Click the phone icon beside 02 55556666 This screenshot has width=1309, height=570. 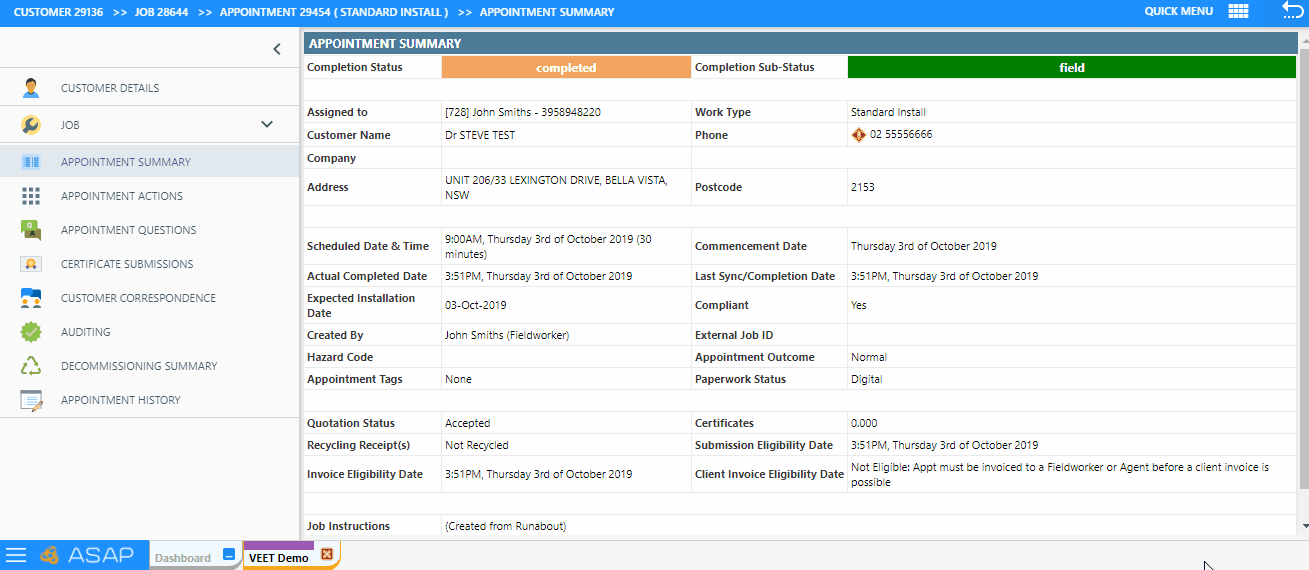coord(858,135)
